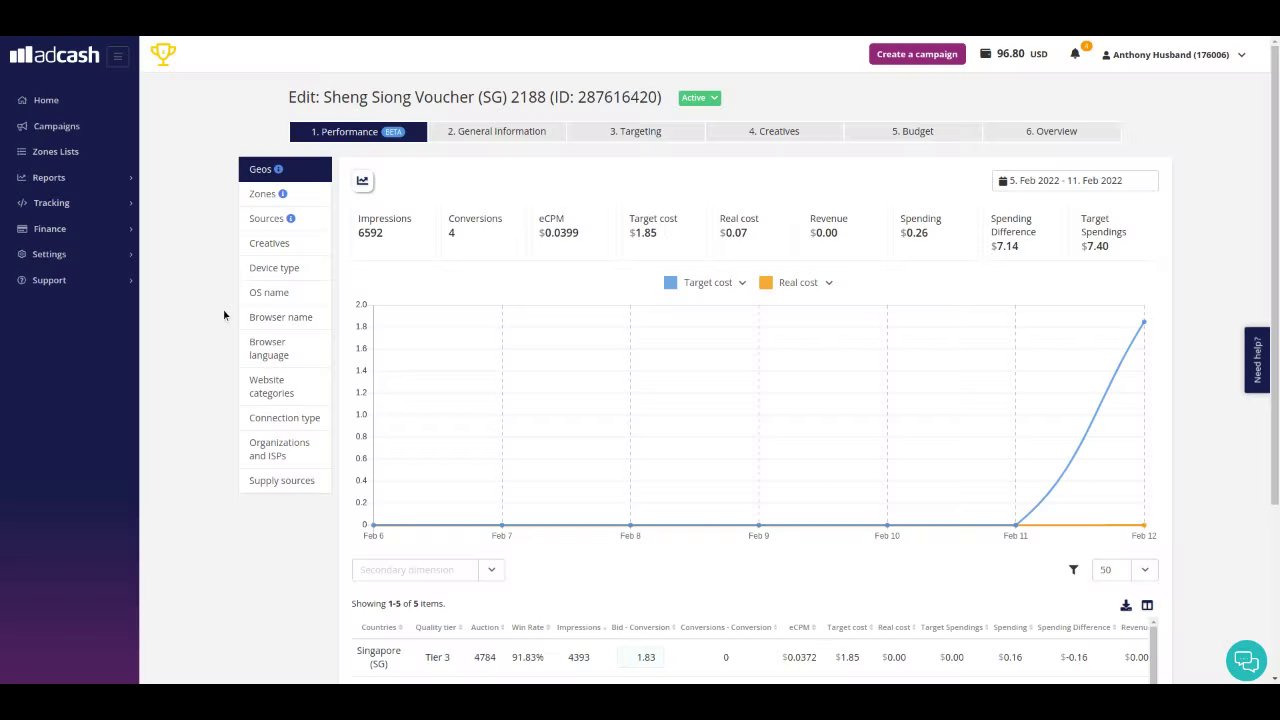
Task: Open the Zones Lists sidebar link
Action: [x=55, y=152]
